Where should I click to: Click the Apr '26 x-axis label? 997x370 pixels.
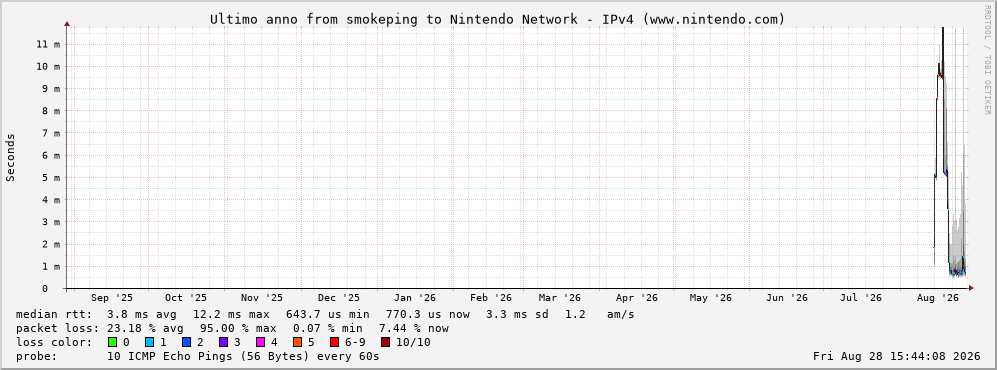[x=637, y=298]
